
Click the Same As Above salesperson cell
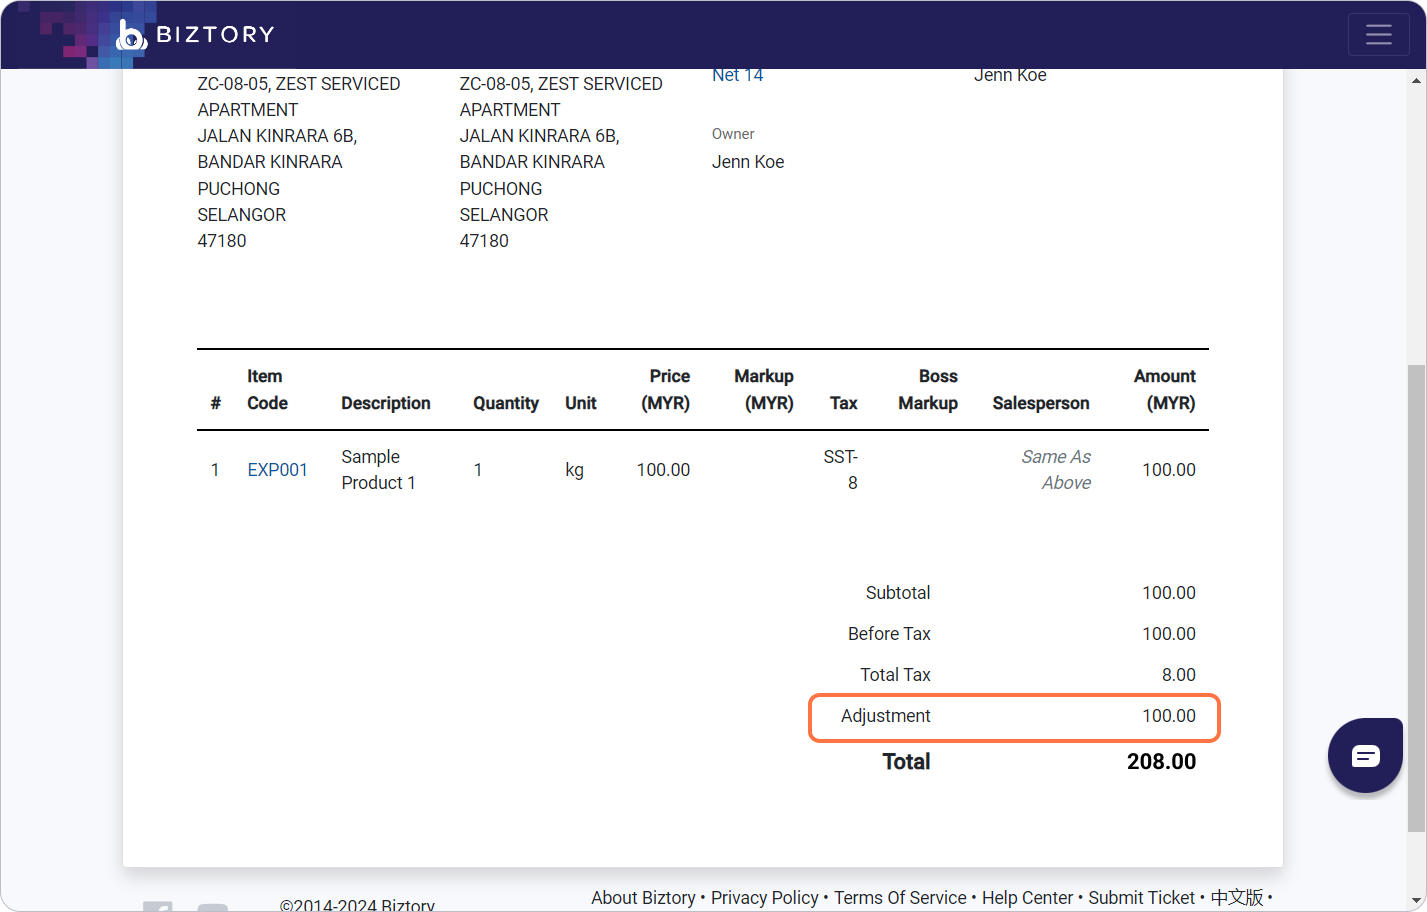pos(1056,470)
